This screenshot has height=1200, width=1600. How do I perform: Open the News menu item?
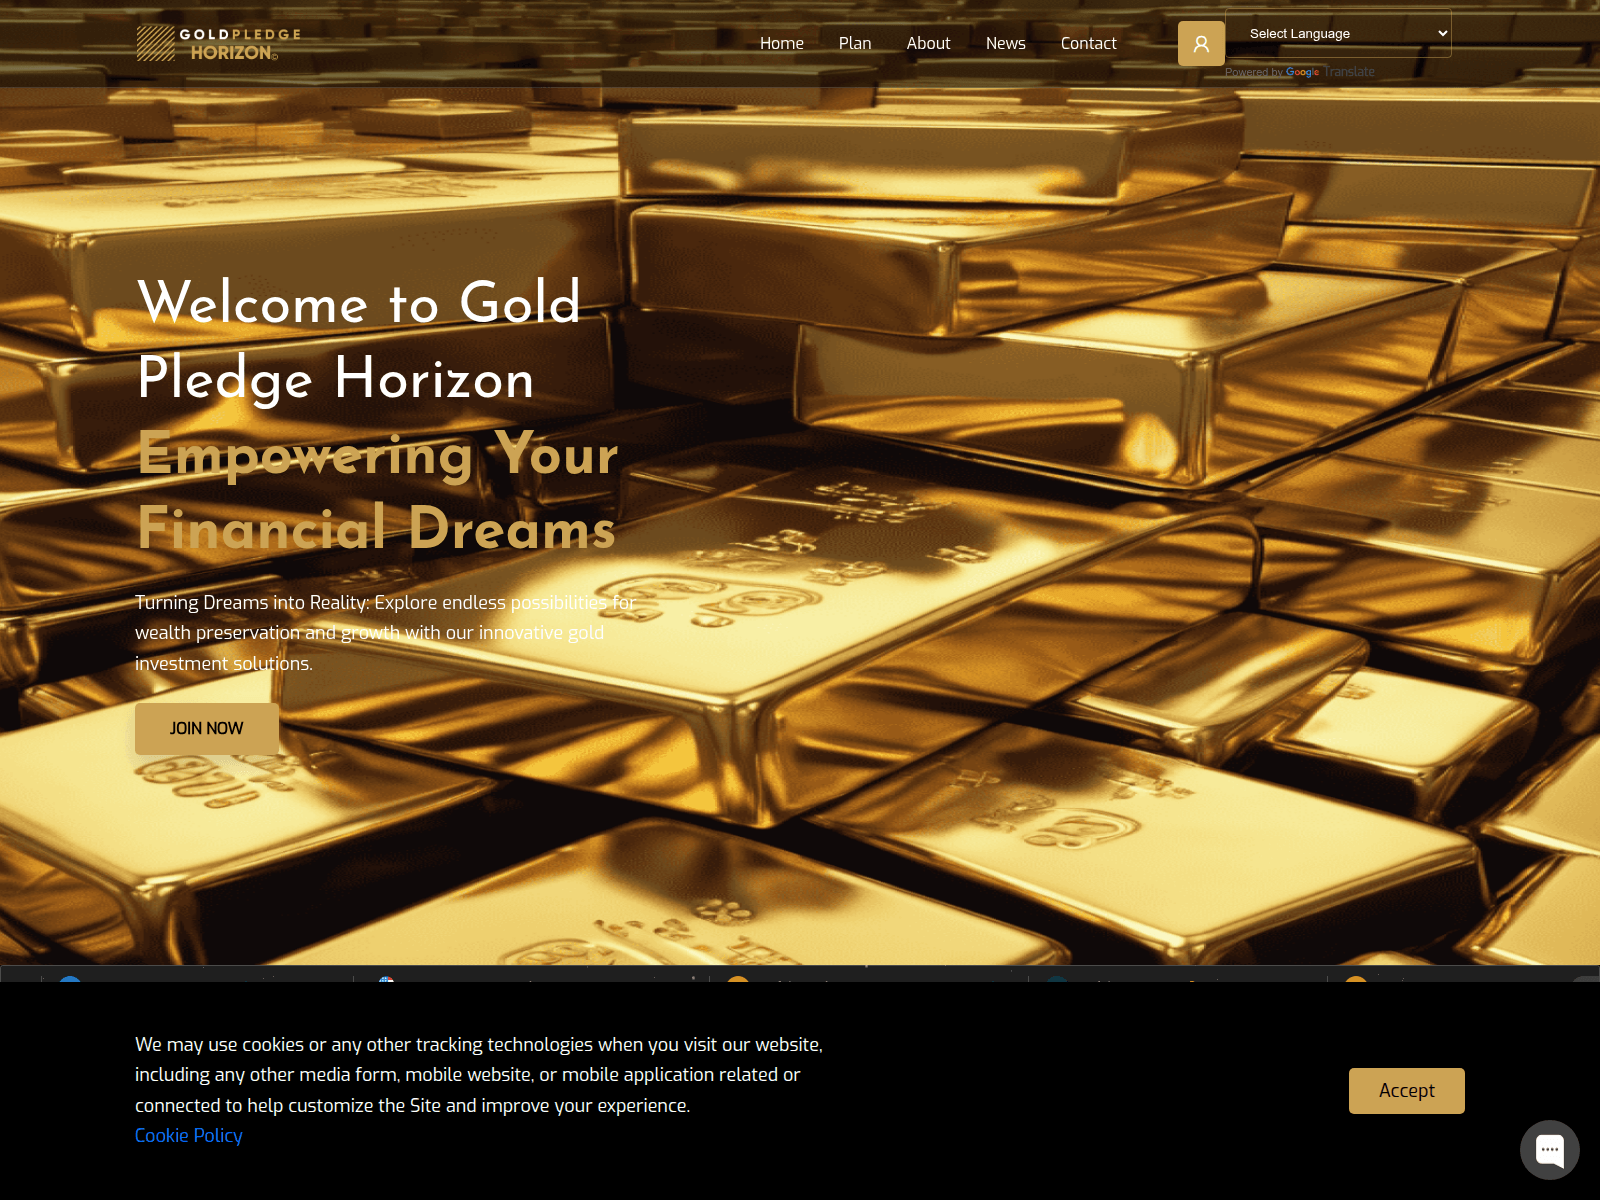tap(1005, 43)
